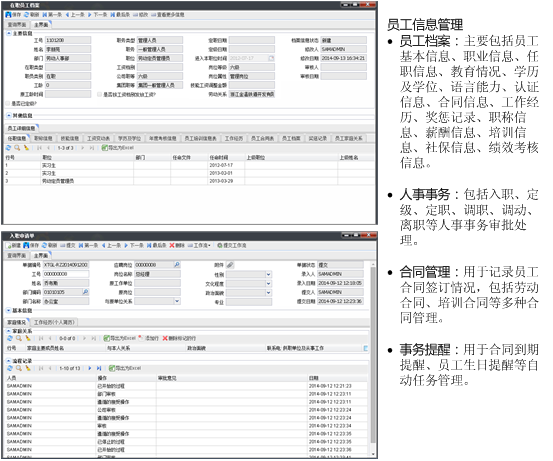553x461 pixels.
Task: Open the 与原单位关系 dropdown
Action: pyautogui.click(x=177, y=301)
